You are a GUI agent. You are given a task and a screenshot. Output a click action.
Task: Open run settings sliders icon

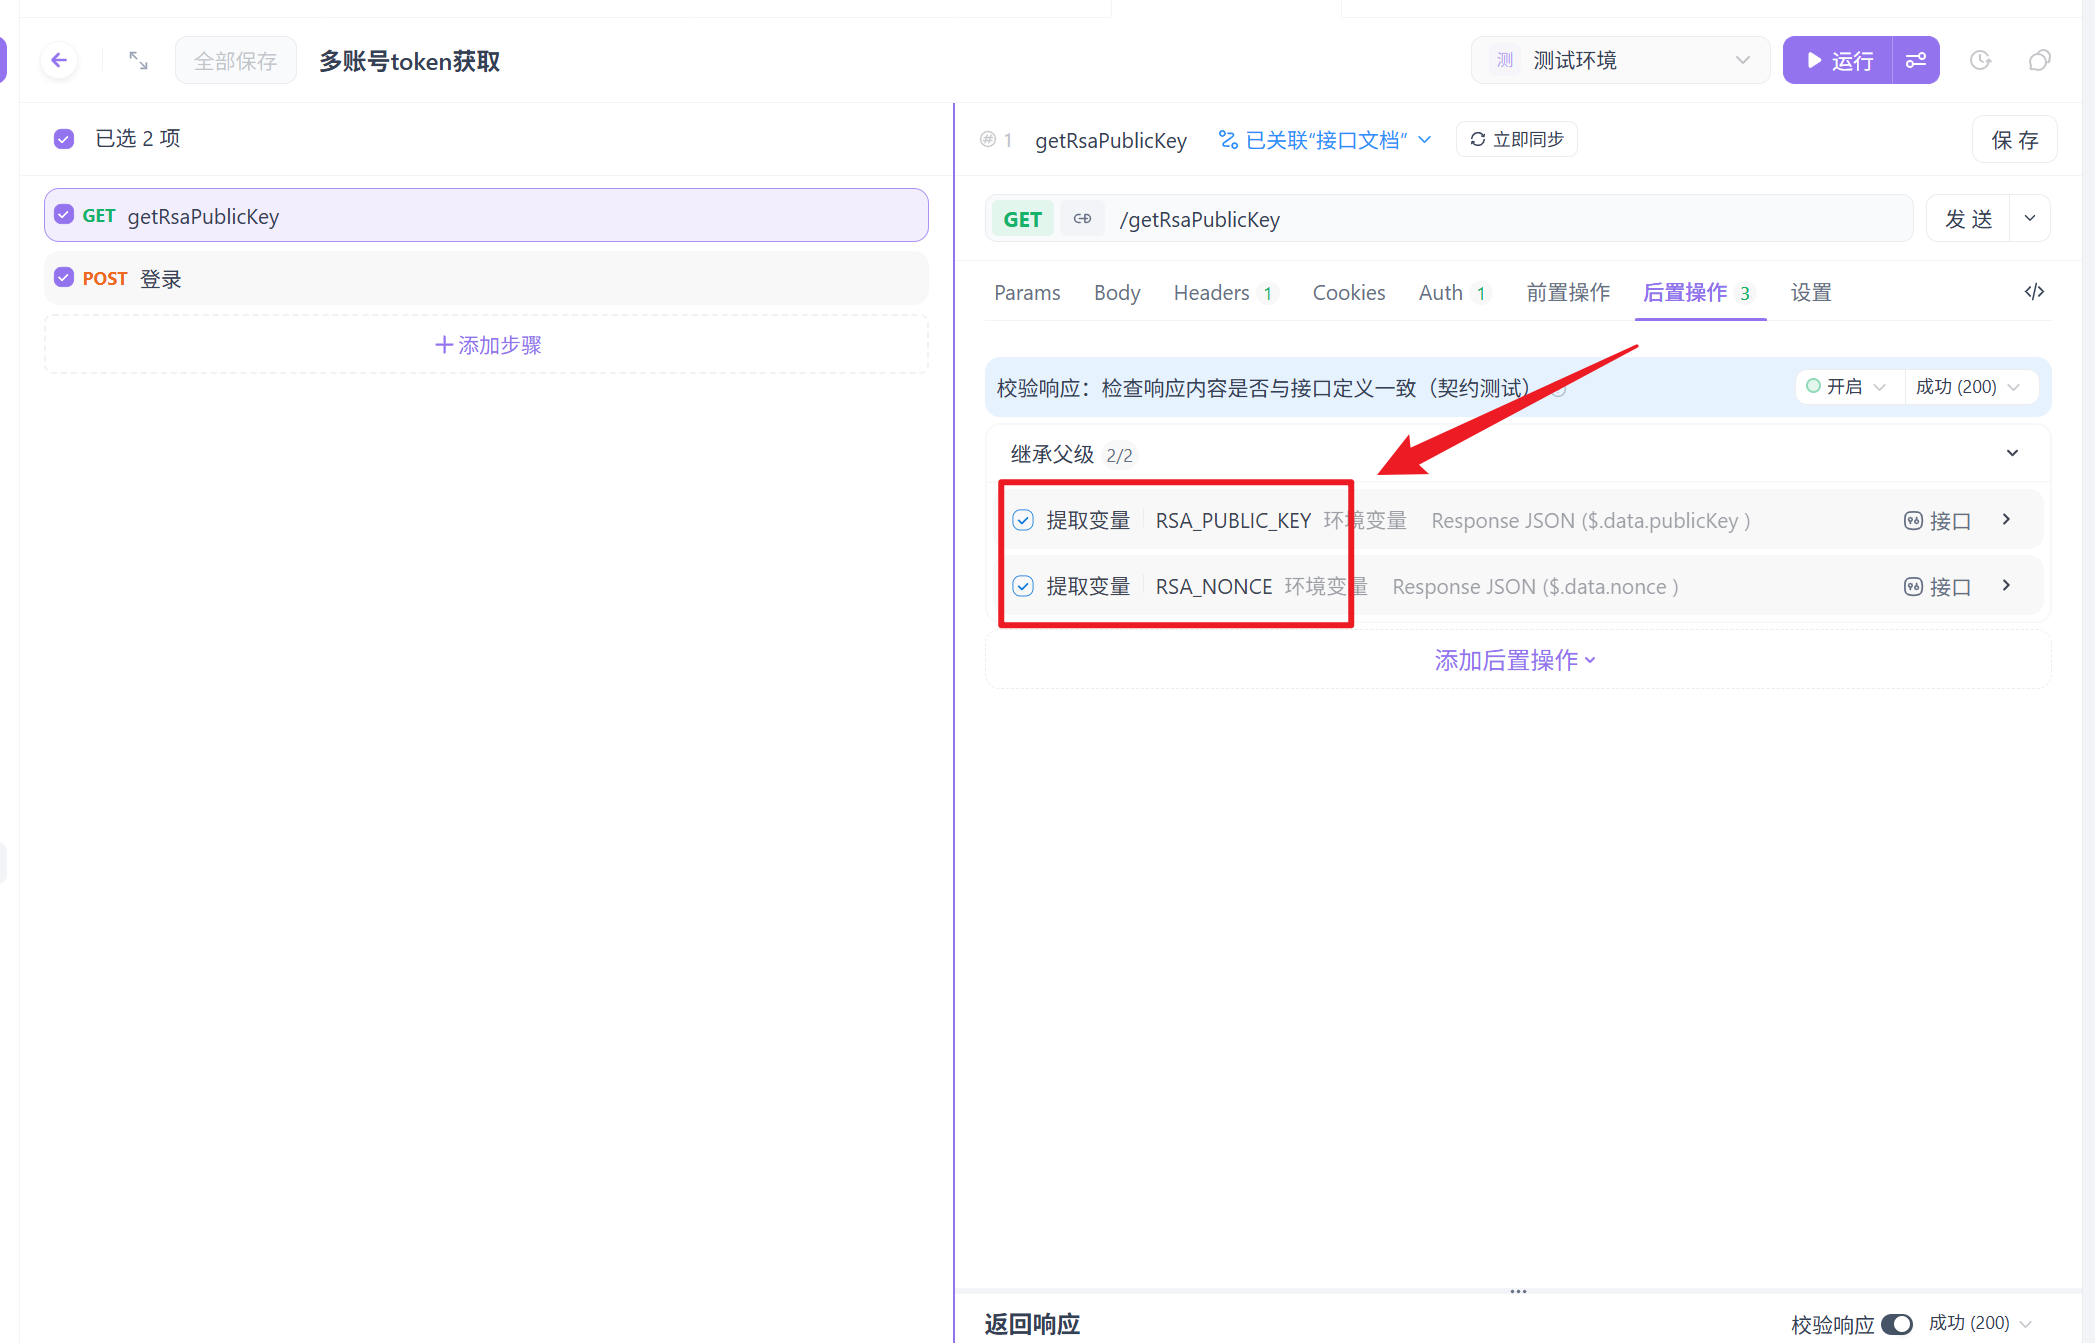coord(1916,61)
